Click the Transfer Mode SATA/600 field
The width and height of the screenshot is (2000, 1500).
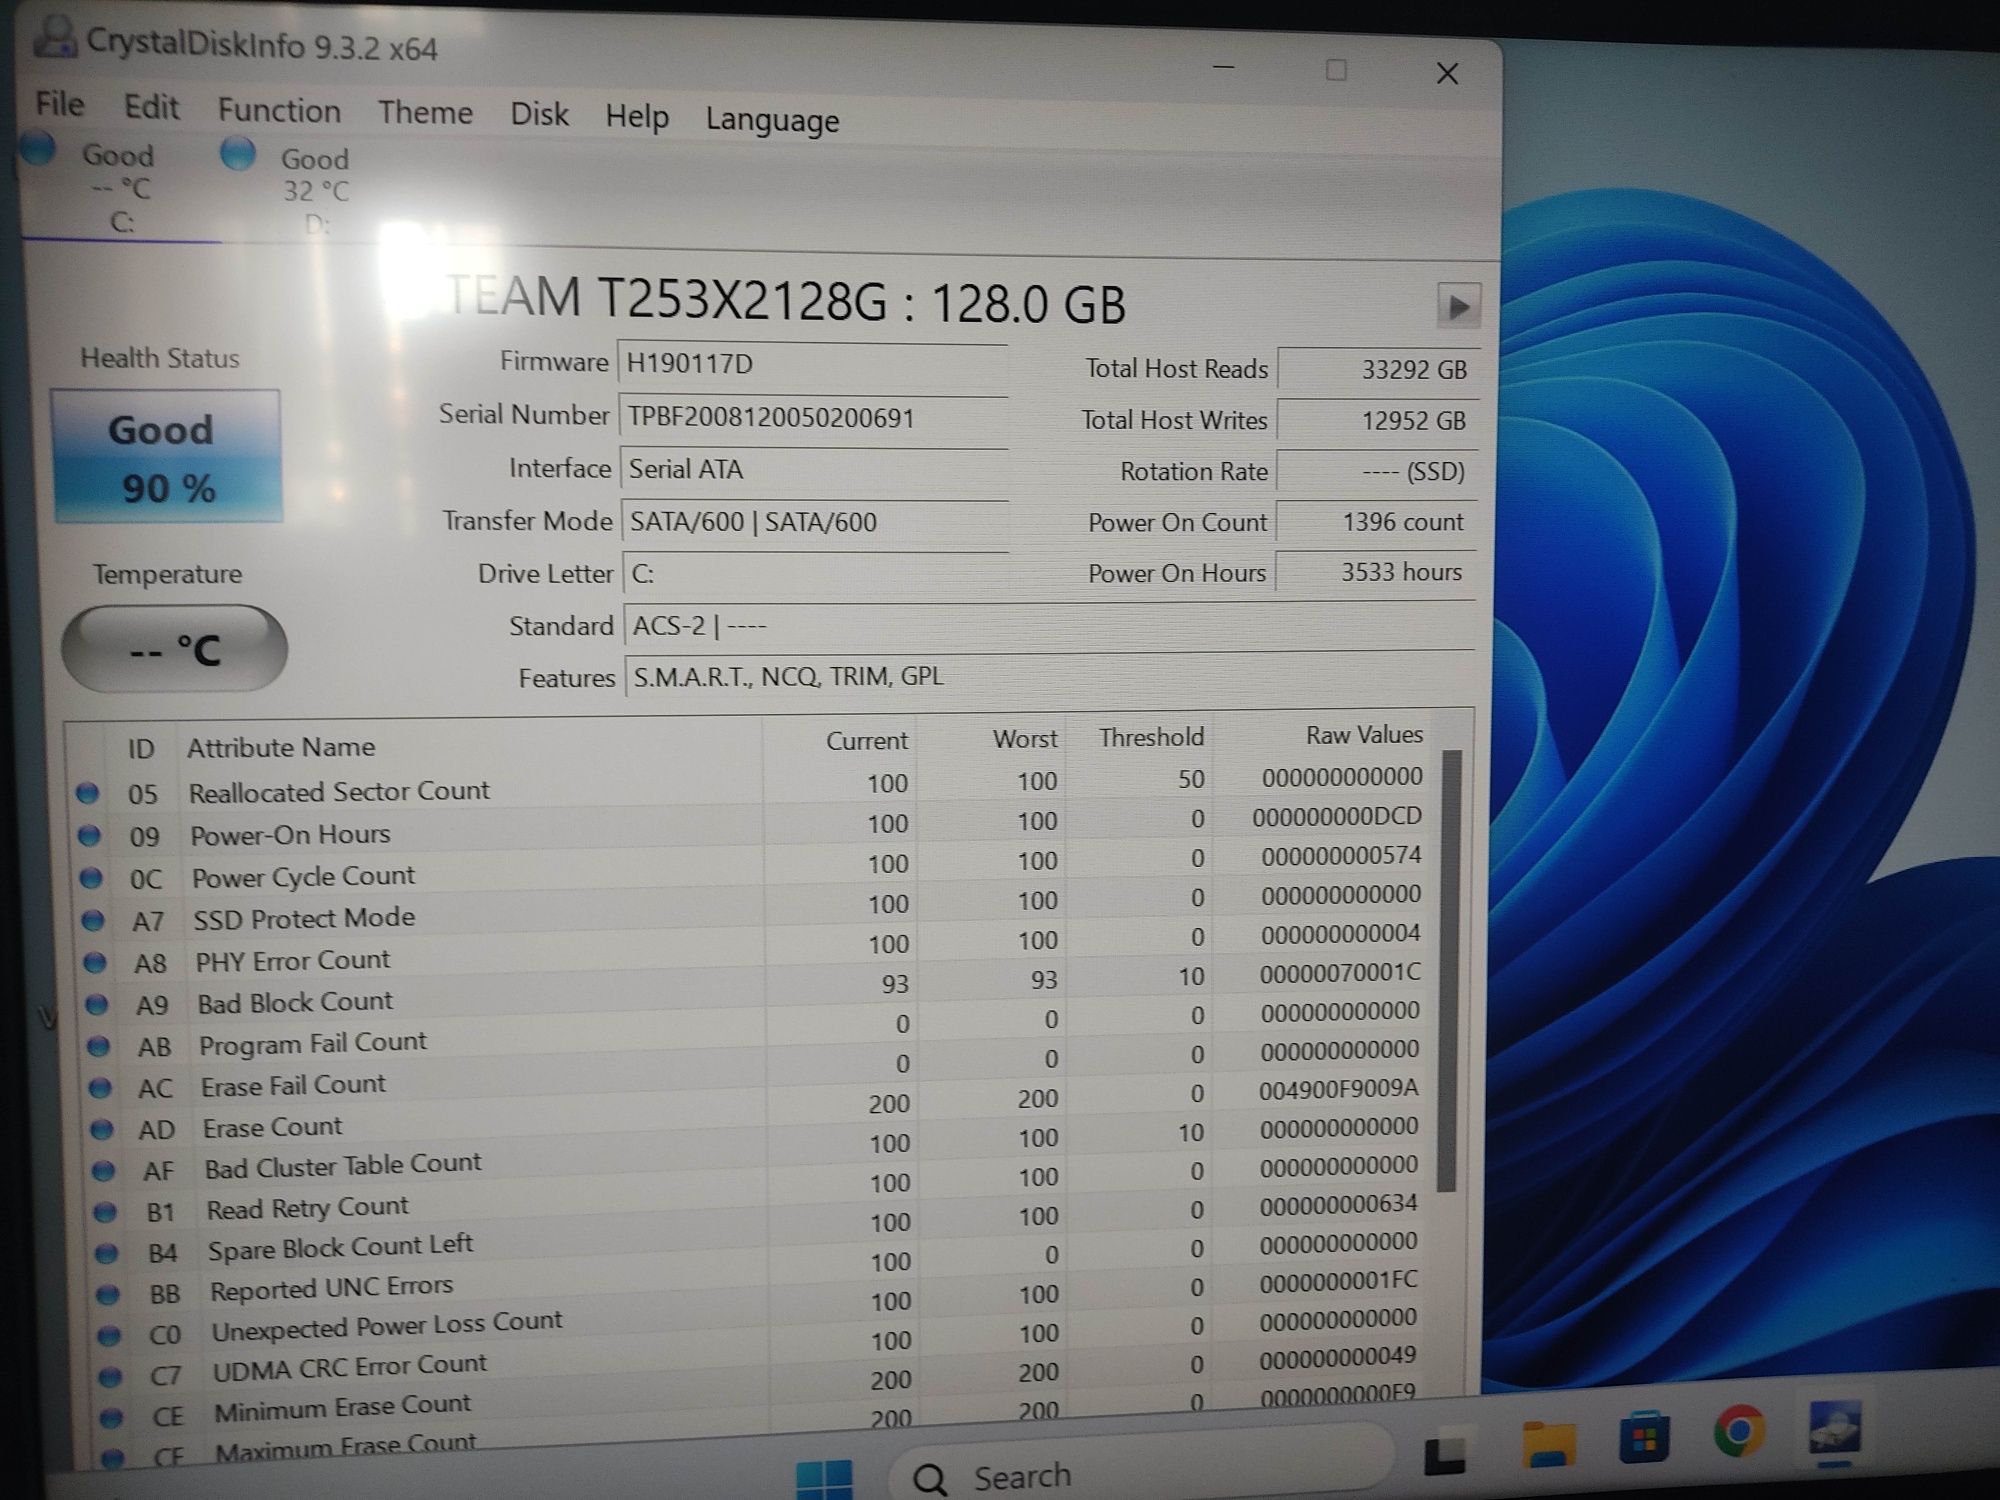[x=814, y=522]
